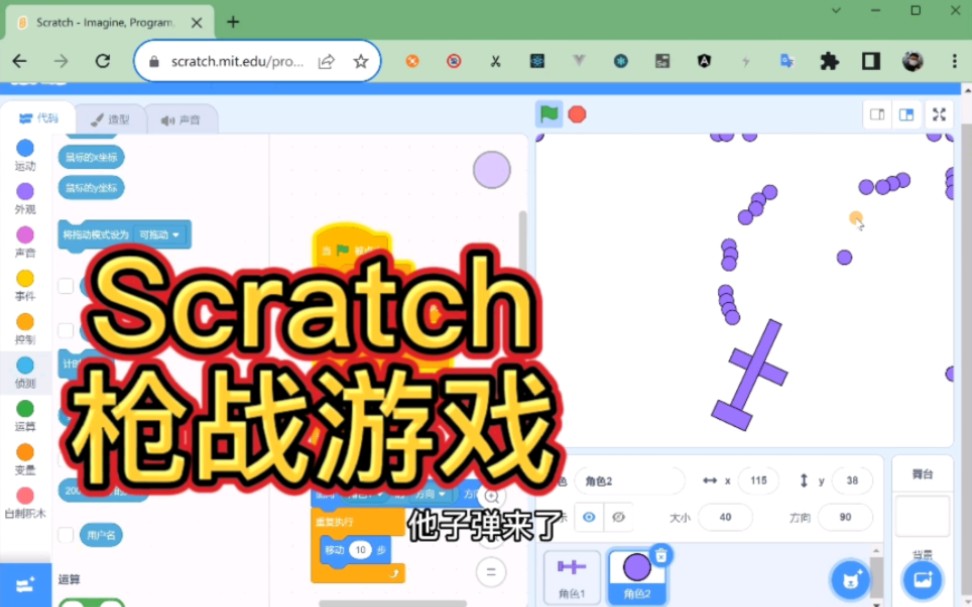This screenshot has width=972, height=607.
Task: Click the username reporter block
Action: tap(101, 534)
